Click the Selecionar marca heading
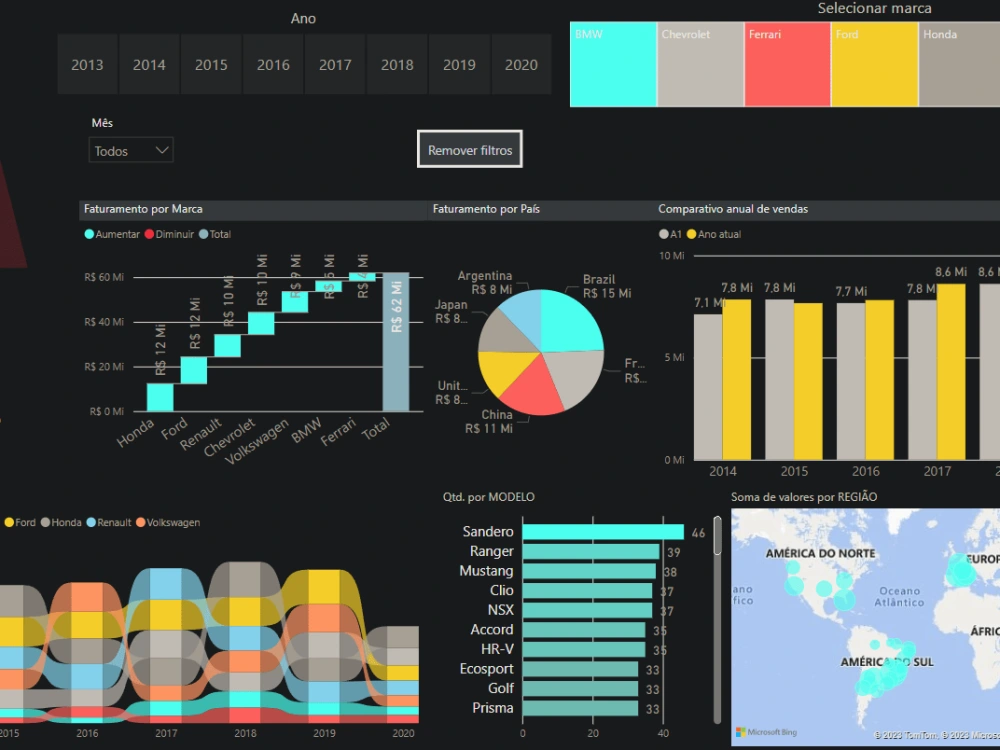1000x750 pixels. [x=874, y=8]
